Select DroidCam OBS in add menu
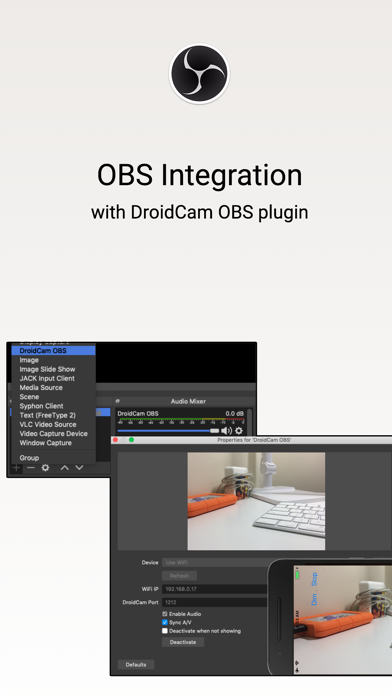Image resolution: width=392 pixels, height=696 pixels. coord(54,351)
